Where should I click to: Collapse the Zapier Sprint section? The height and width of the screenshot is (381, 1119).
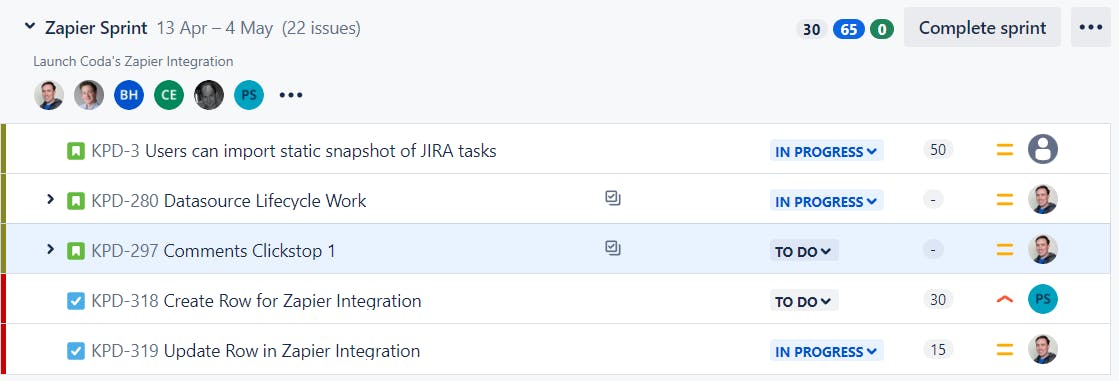(x=30, y=27)
